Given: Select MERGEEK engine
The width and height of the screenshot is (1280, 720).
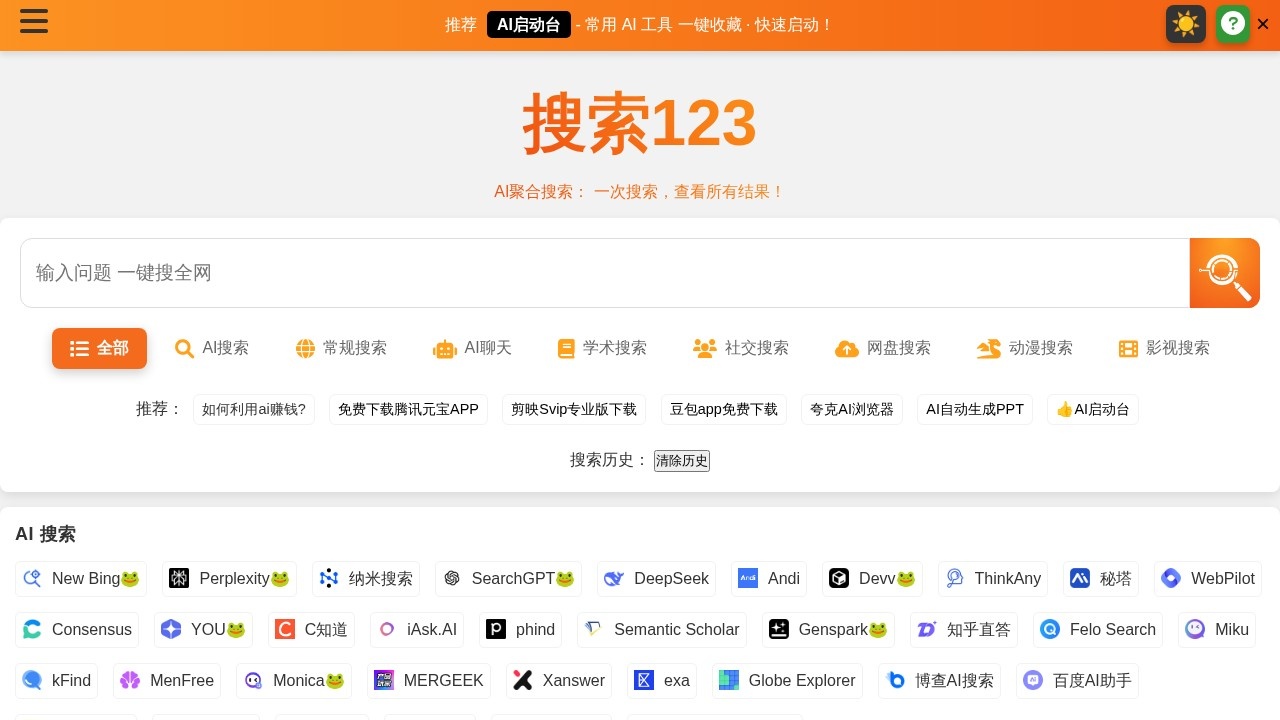Looking at the screenshot, I should [x=429, y=680].
